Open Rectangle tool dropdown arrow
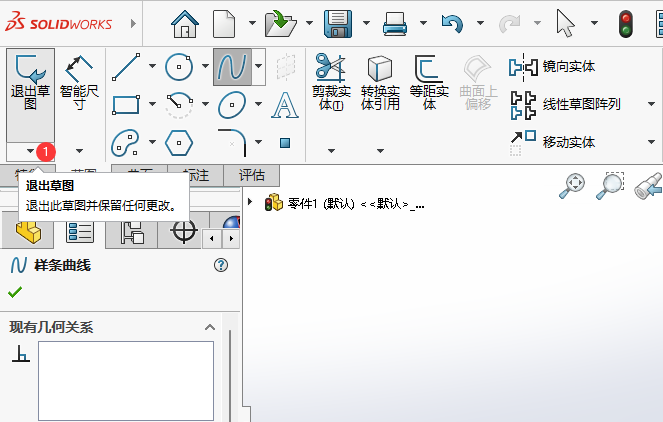The image size is (663, 422). click(x=152, y=104)
